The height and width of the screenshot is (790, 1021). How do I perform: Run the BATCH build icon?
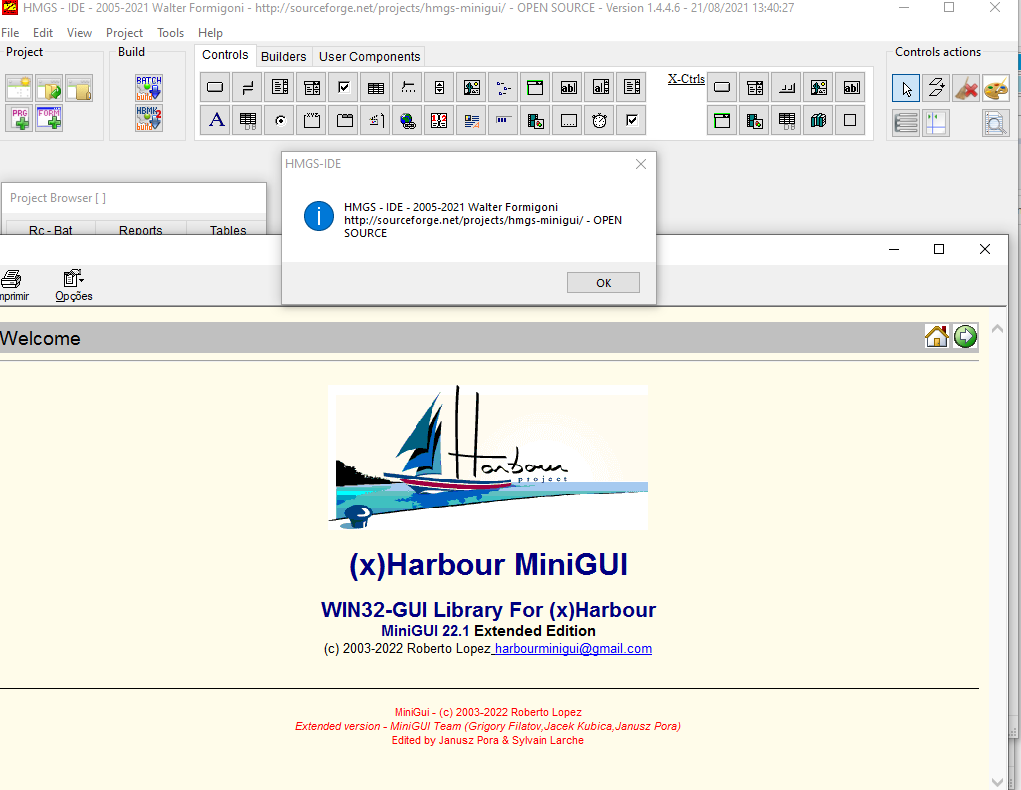tap(149, 88)
